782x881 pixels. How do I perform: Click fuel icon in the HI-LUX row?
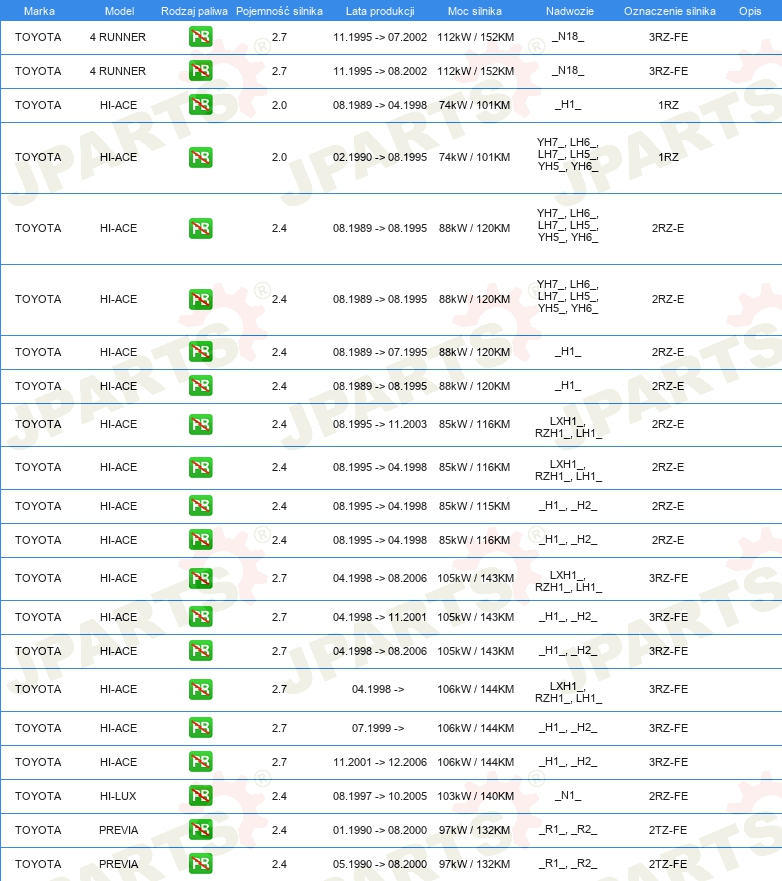point(201,796)
